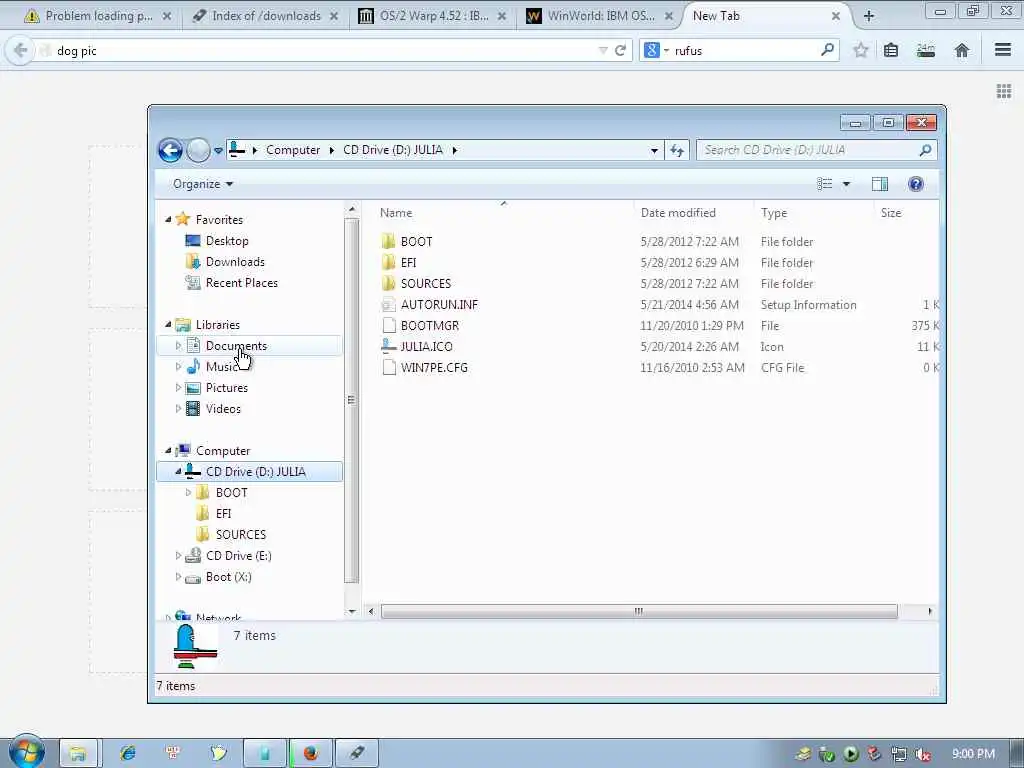
Task: Select Documents library
Action: 236,346
